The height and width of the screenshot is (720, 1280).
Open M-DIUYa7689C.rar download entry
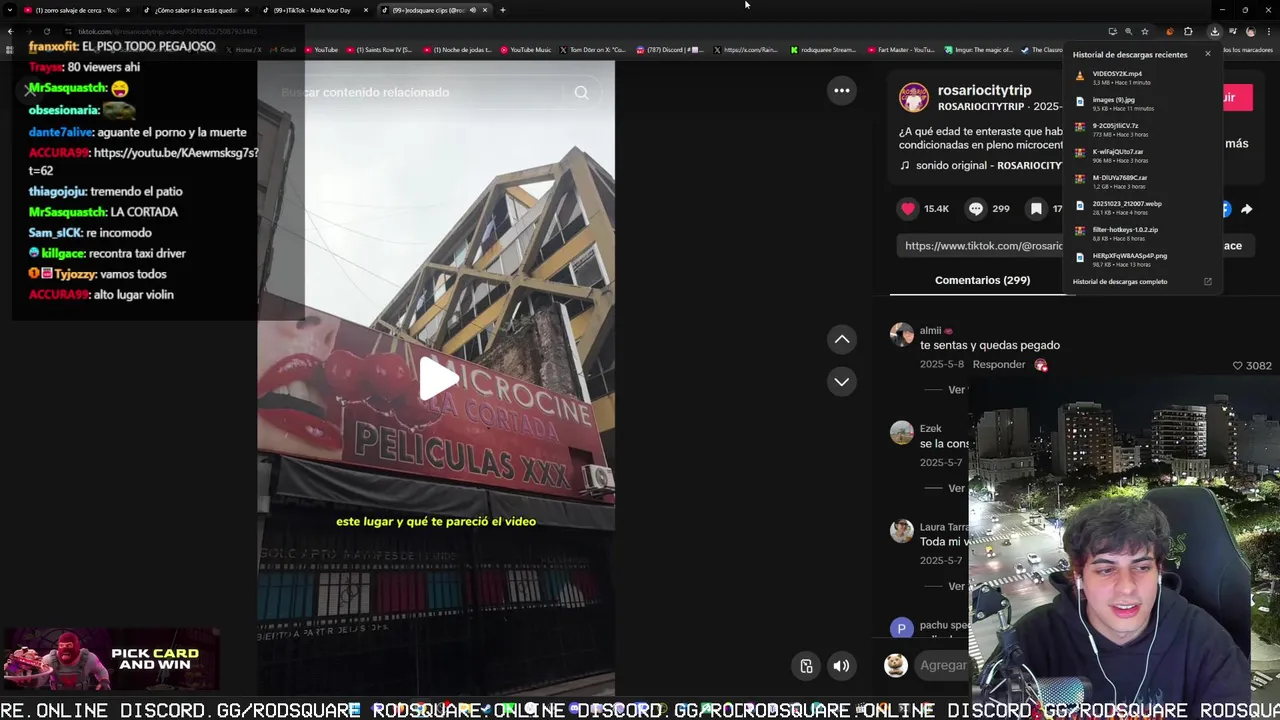pyautogui.click(x=1140, y=181)
